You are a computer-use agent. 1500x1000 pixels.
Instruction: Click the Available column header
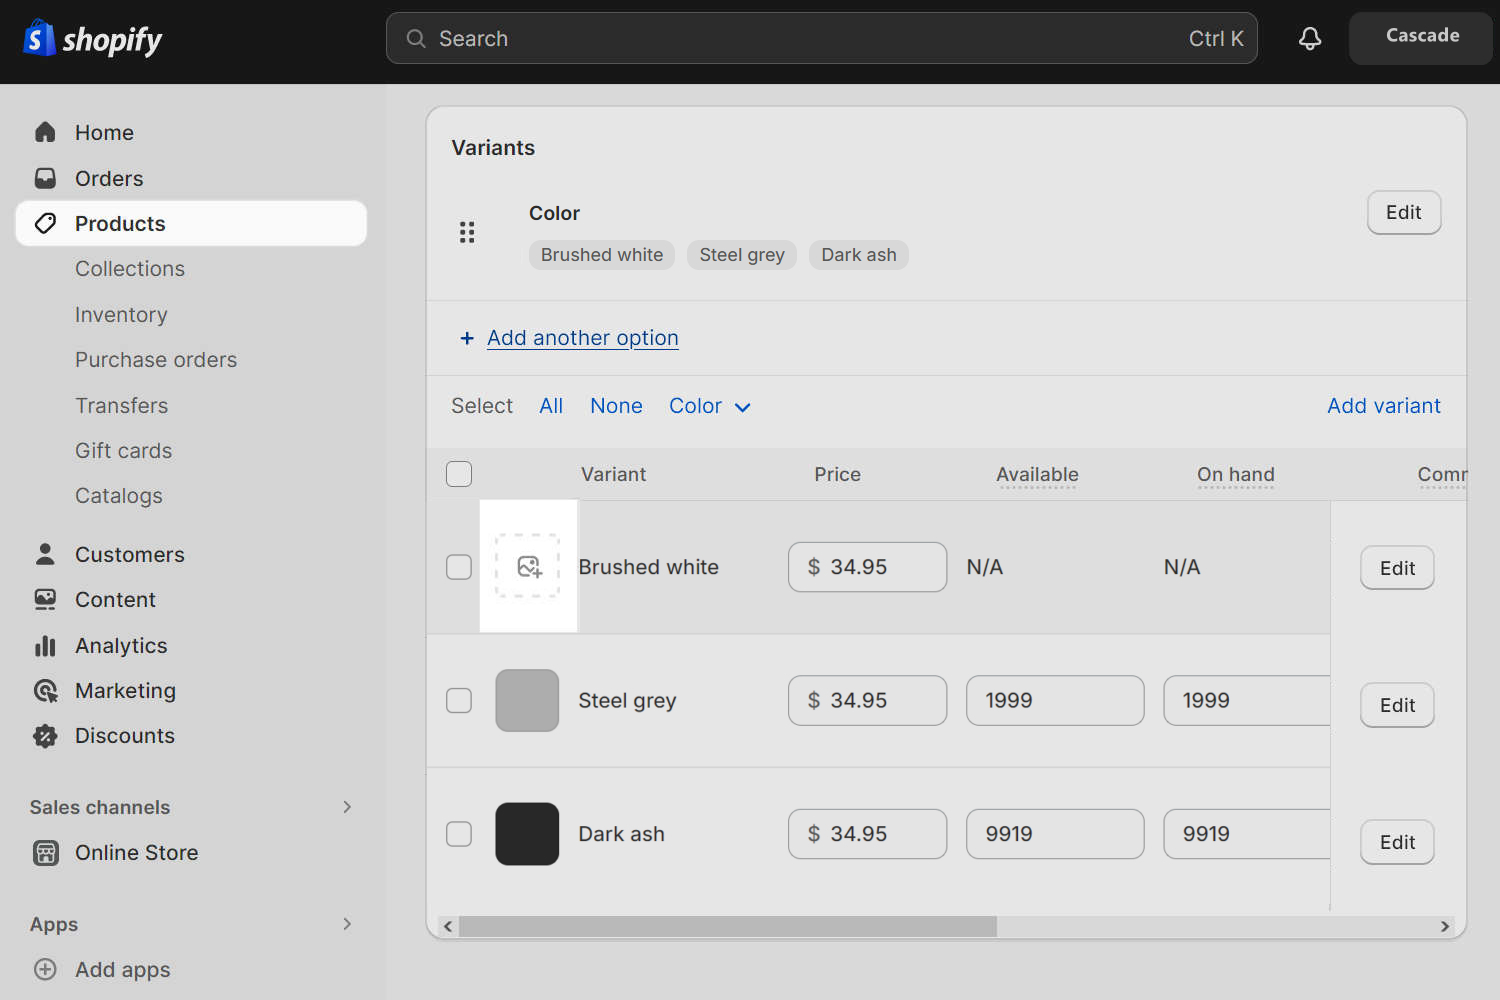click(1037, 475)
